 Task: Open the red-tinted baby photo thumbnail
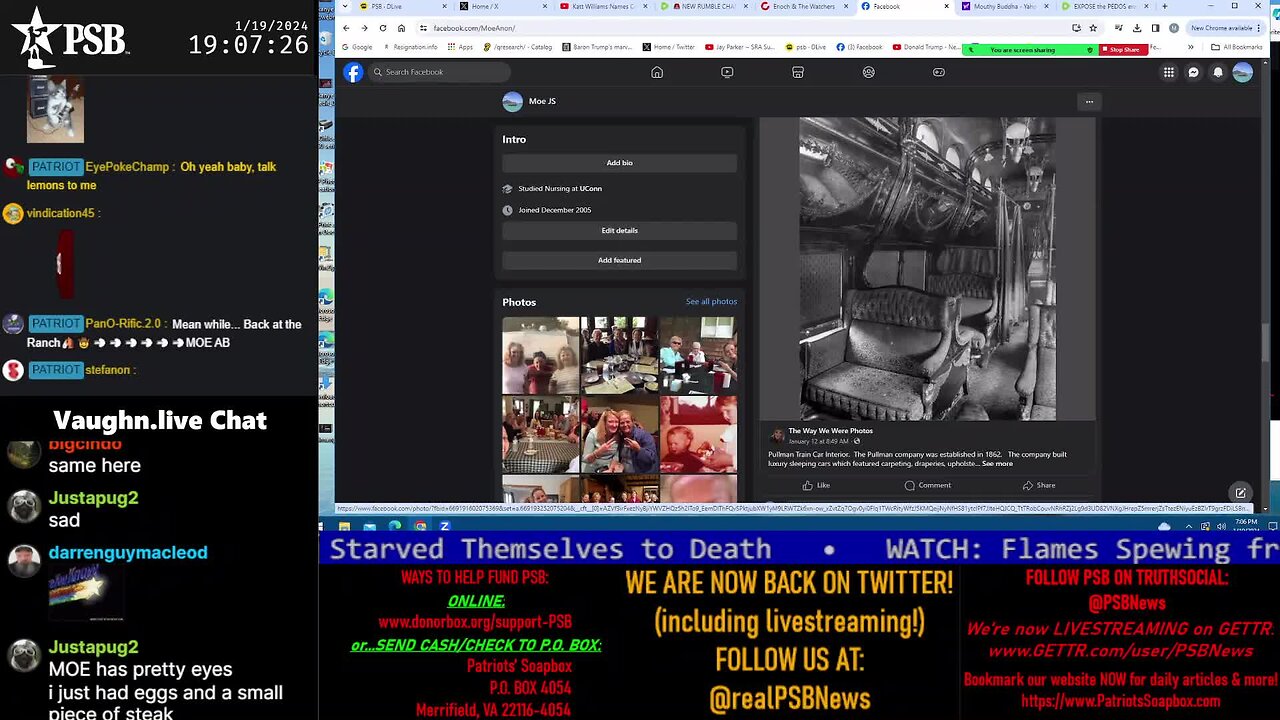tap(698, 434)
